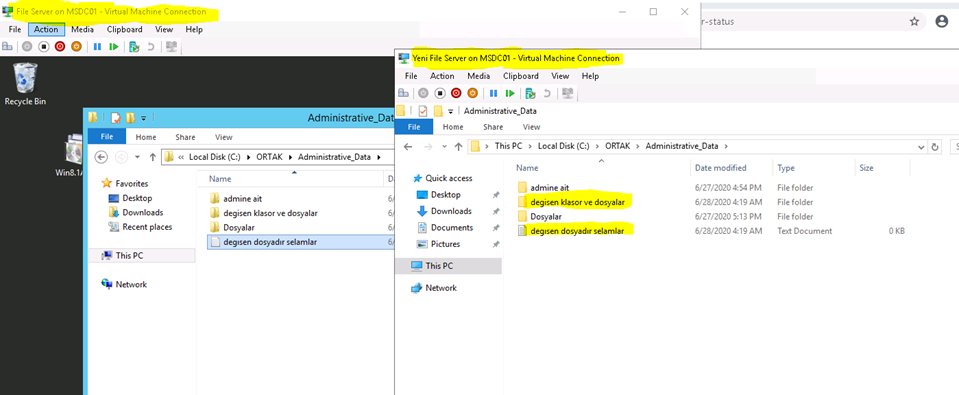Pause the VM in File Server toolbar
959x395 pixels.
pos(97,46)
